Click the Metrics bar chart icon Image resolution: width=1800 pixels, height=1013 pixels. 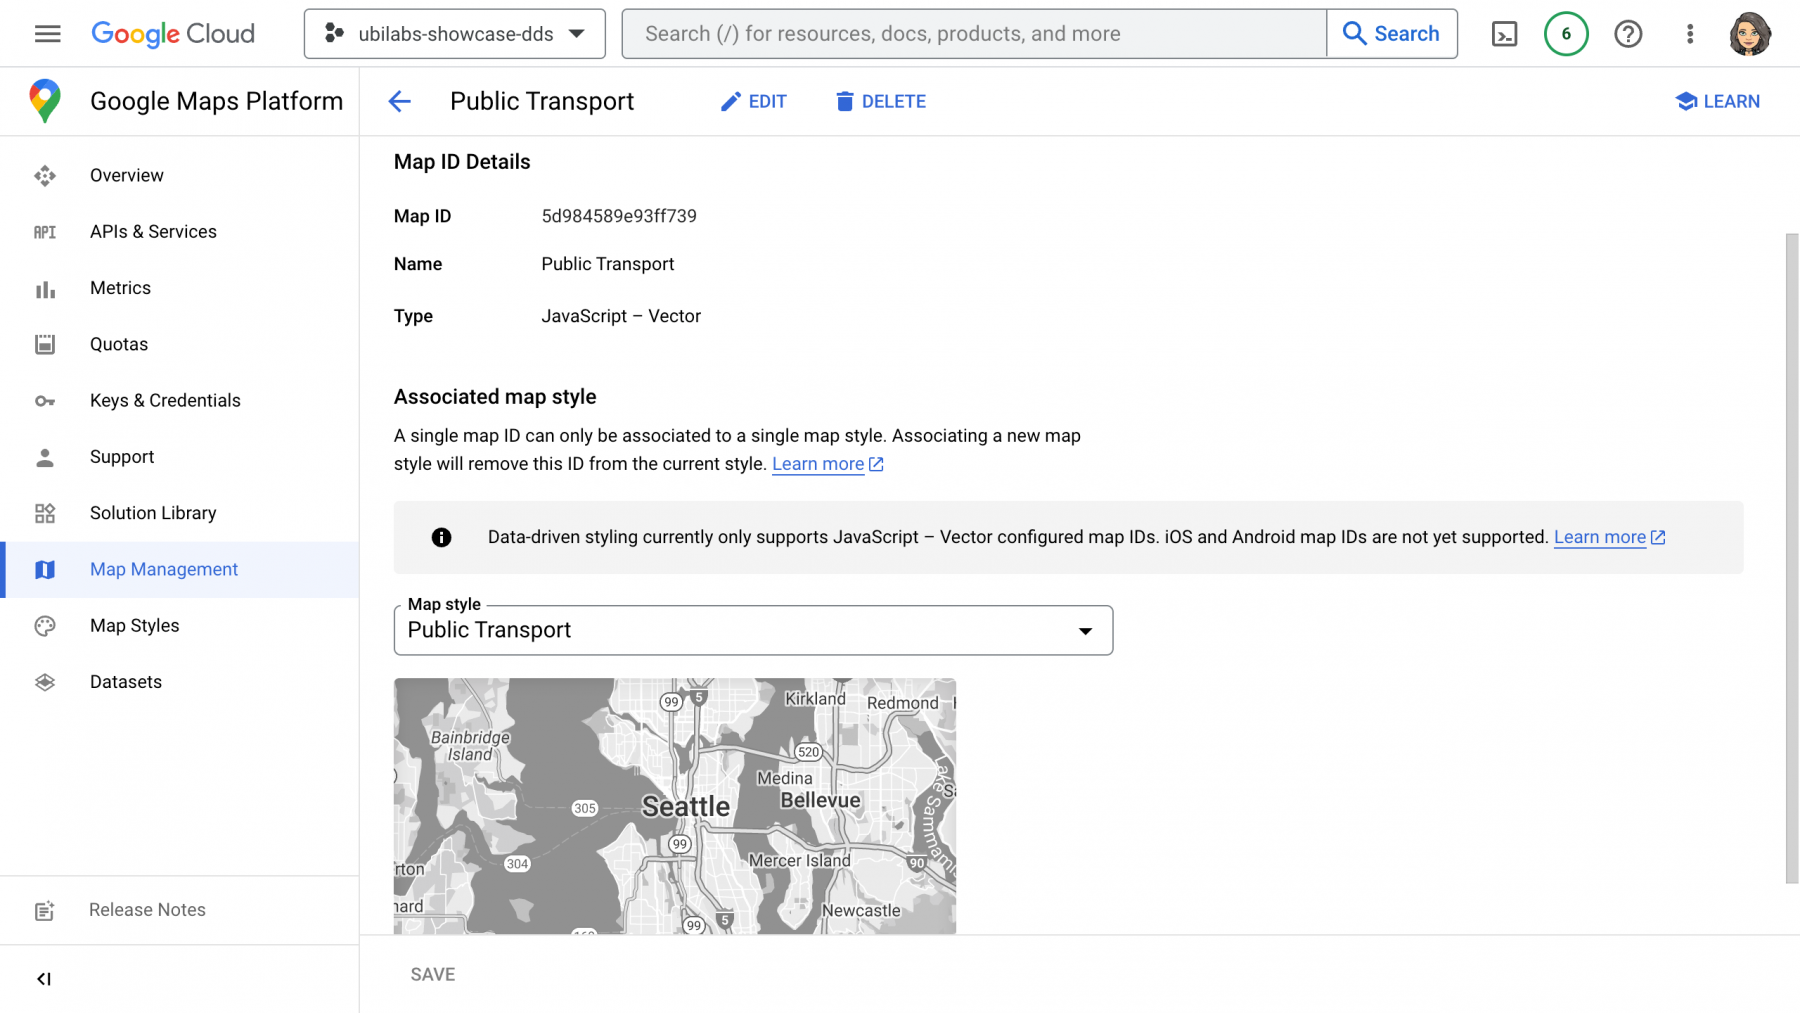click(45, 288)
